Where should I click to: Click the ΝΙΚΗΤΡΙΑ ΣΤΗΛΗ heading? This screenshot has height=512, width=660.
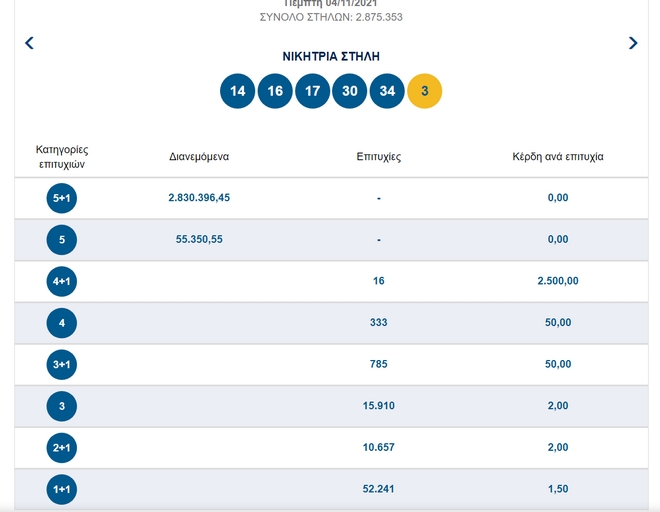[331, 57]
